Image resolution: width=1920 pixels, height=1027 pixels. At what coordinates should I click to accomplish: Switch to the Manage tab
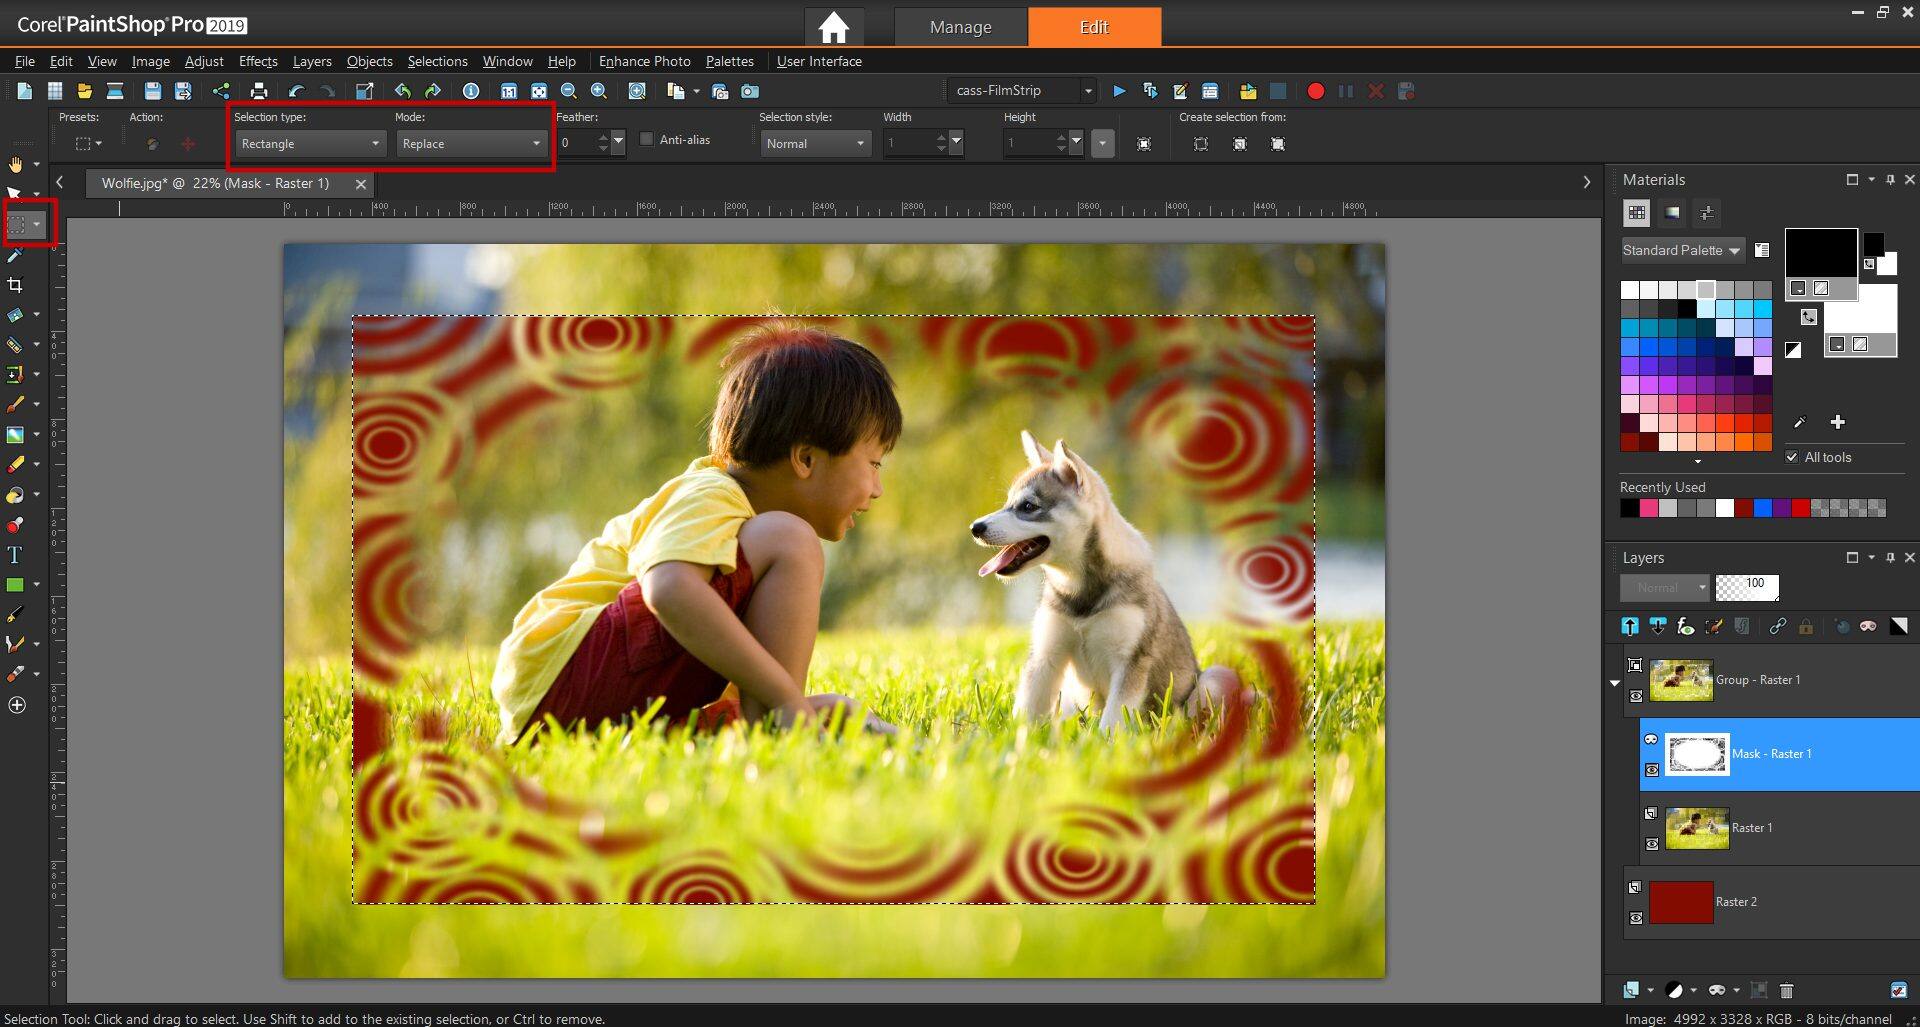[x=959, y=26]
